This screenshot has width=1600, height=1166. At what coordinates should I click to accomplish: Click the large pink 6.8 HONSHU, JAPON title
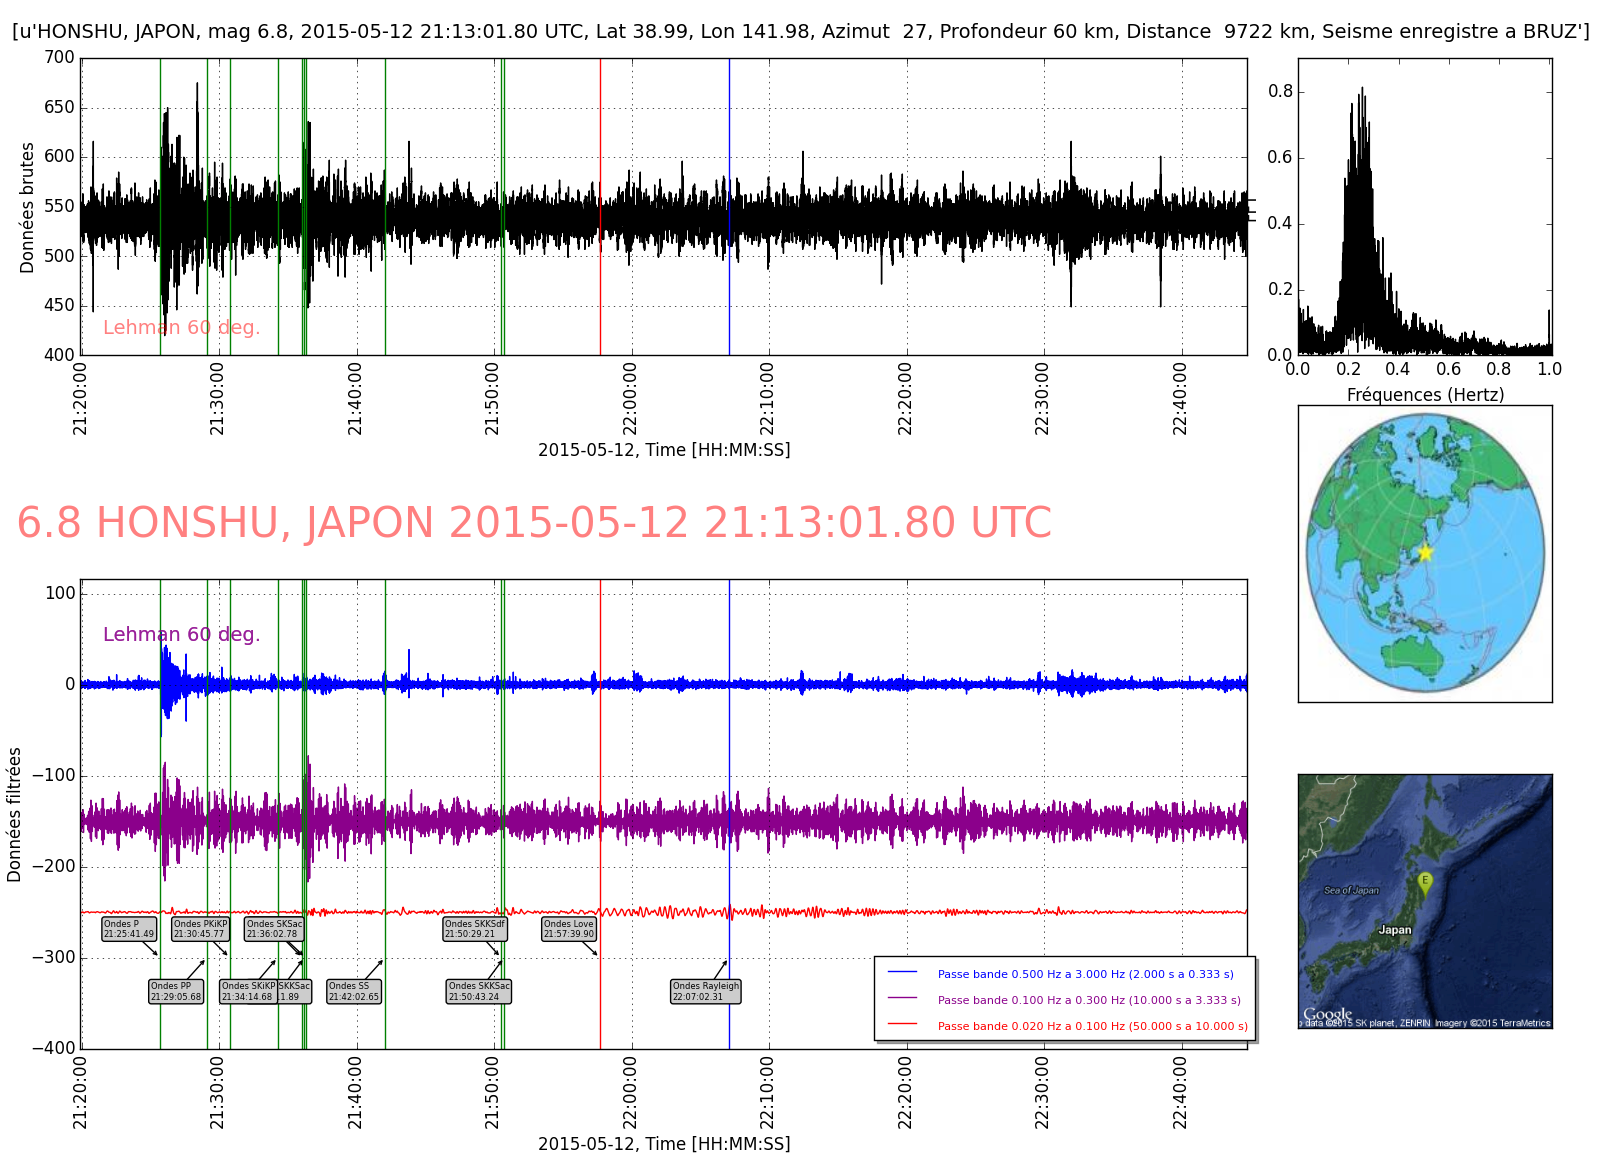[x=534, y=523]
